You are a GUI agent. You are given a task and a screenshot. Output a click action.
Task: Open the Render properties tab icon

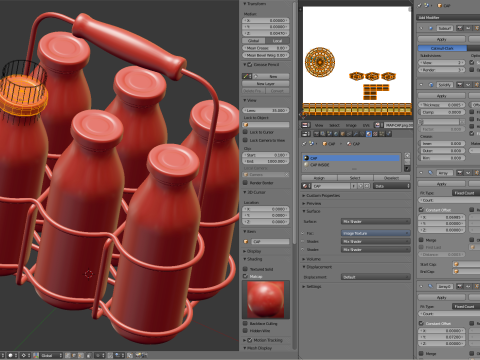tap(316, 134)
